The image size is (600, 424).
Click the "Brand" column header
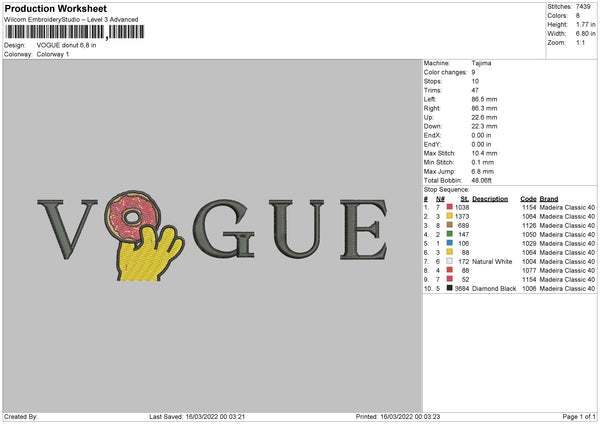[549, 199]
